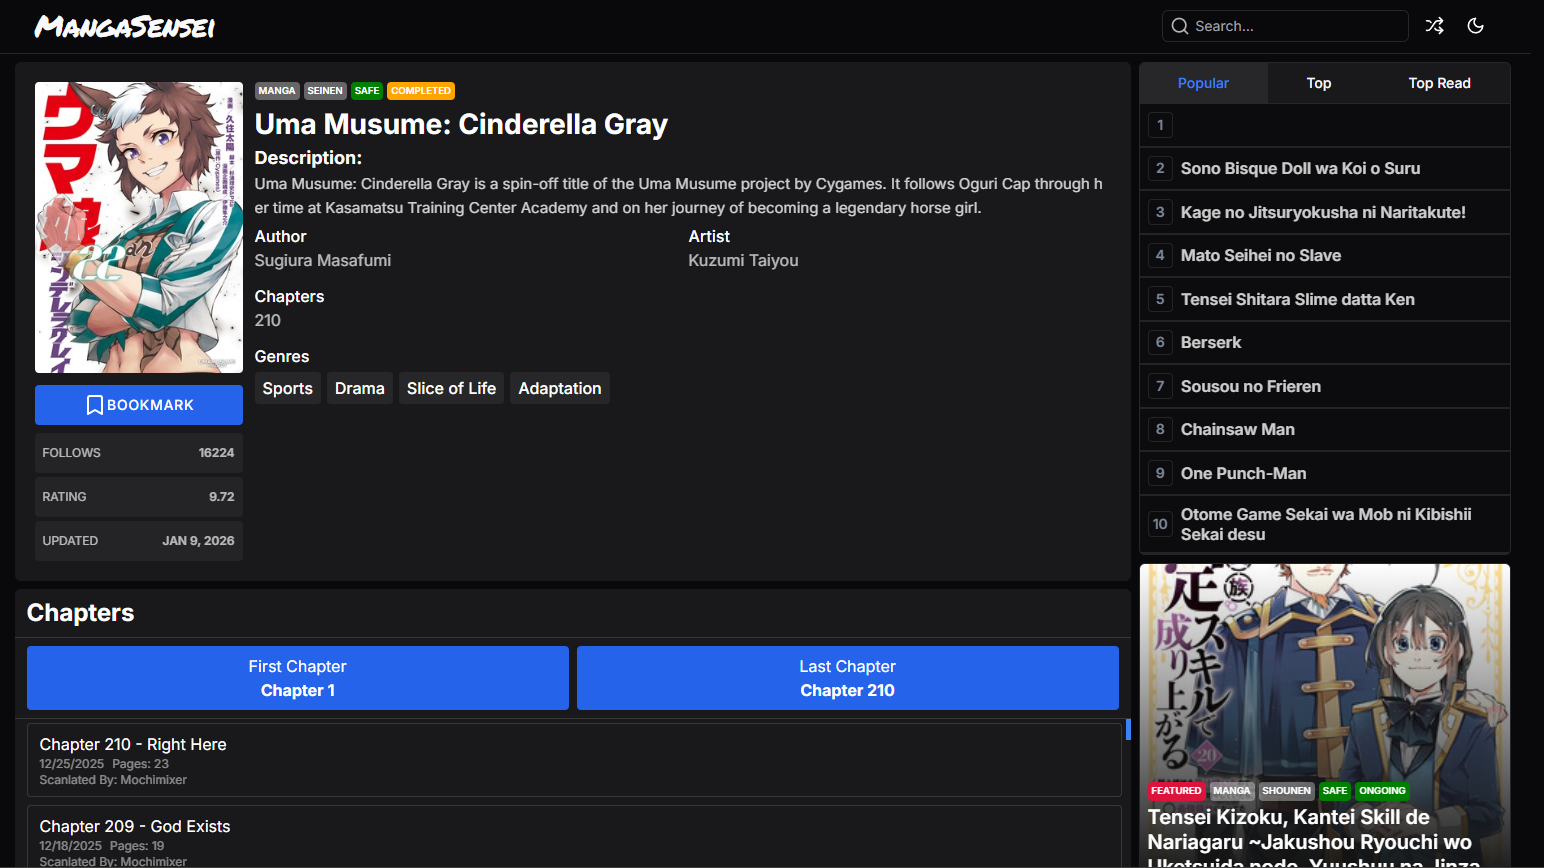Open Kage no Jitsuryokusha ni Naritakute!
Screen dimensions: 1544x868
click(1325, 212)
